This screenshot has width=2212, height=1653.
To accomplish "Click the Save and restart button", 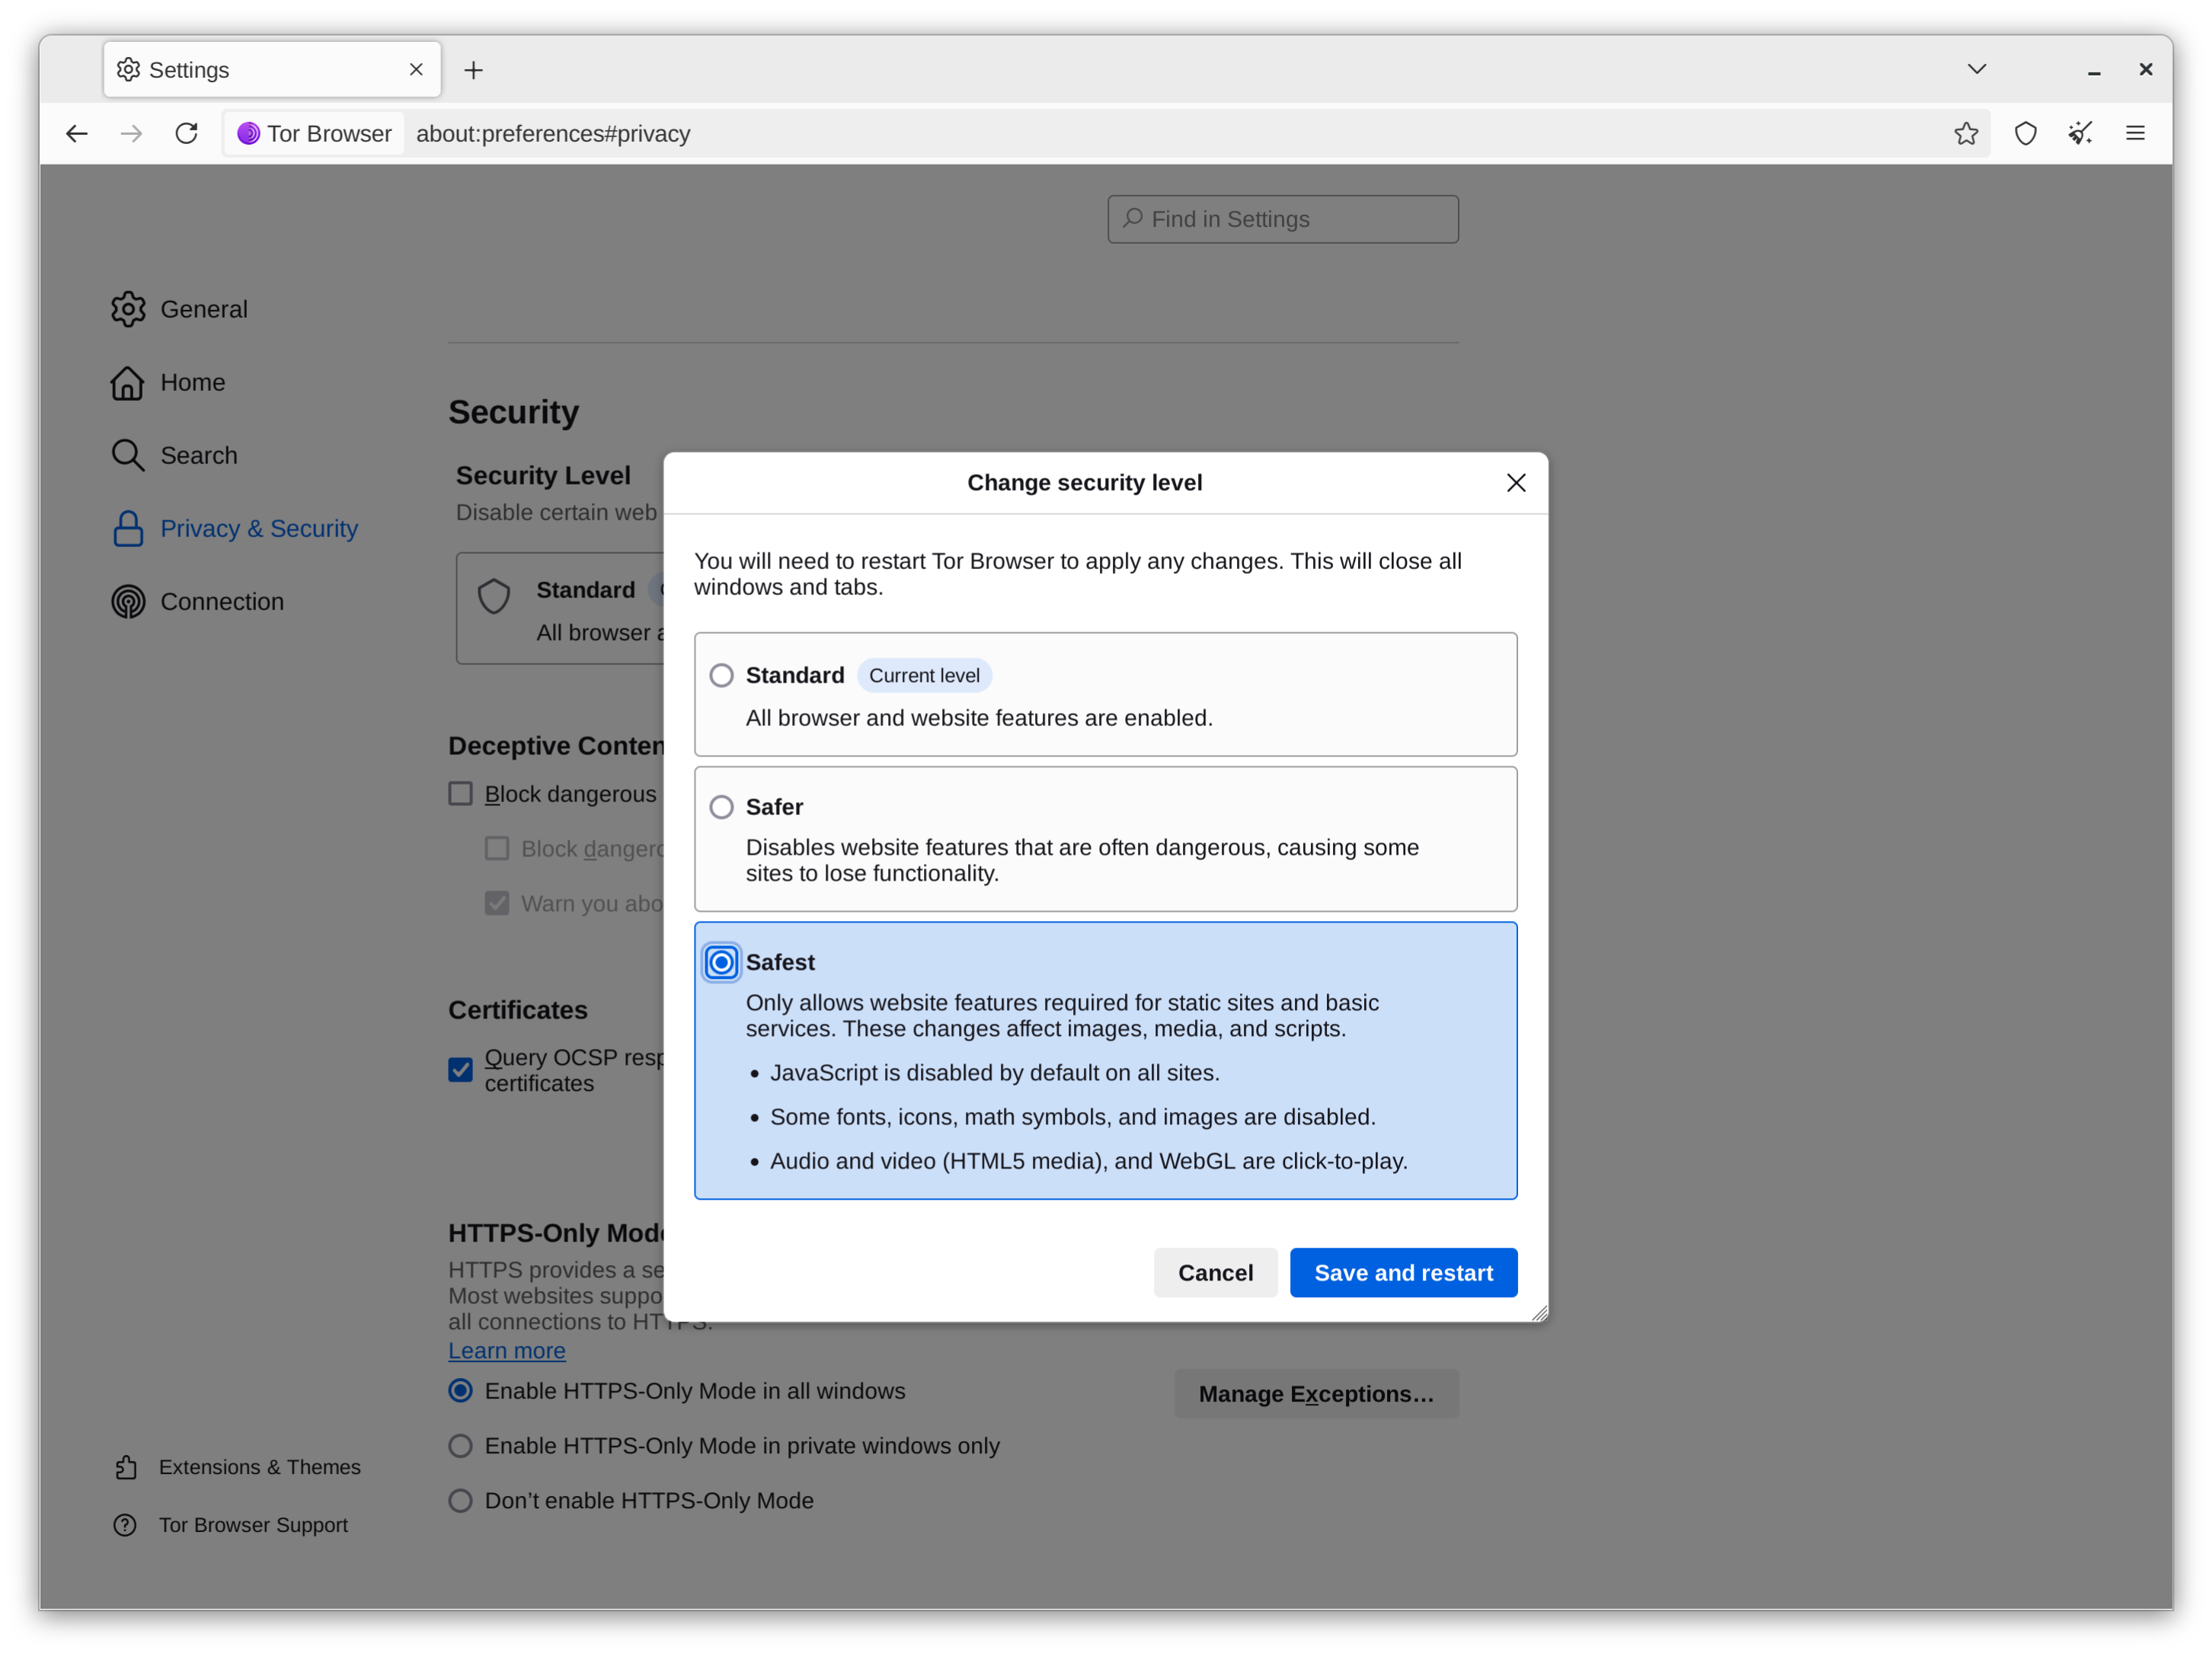I will (1403, 1272).
